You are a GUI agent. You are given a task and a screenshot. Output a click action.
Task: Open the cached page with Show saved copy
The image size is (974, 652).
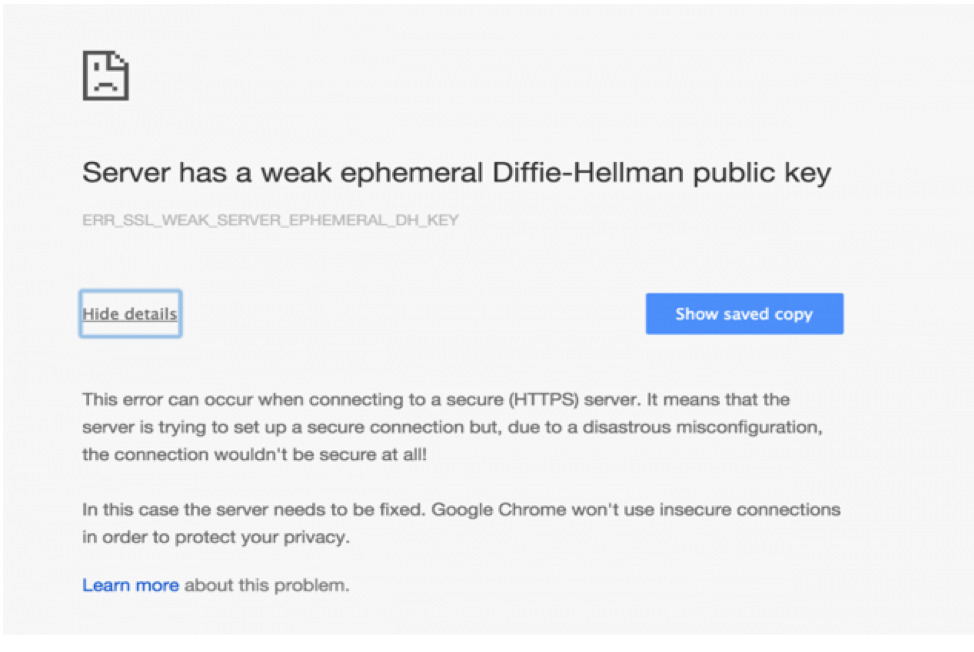[744, 314]
